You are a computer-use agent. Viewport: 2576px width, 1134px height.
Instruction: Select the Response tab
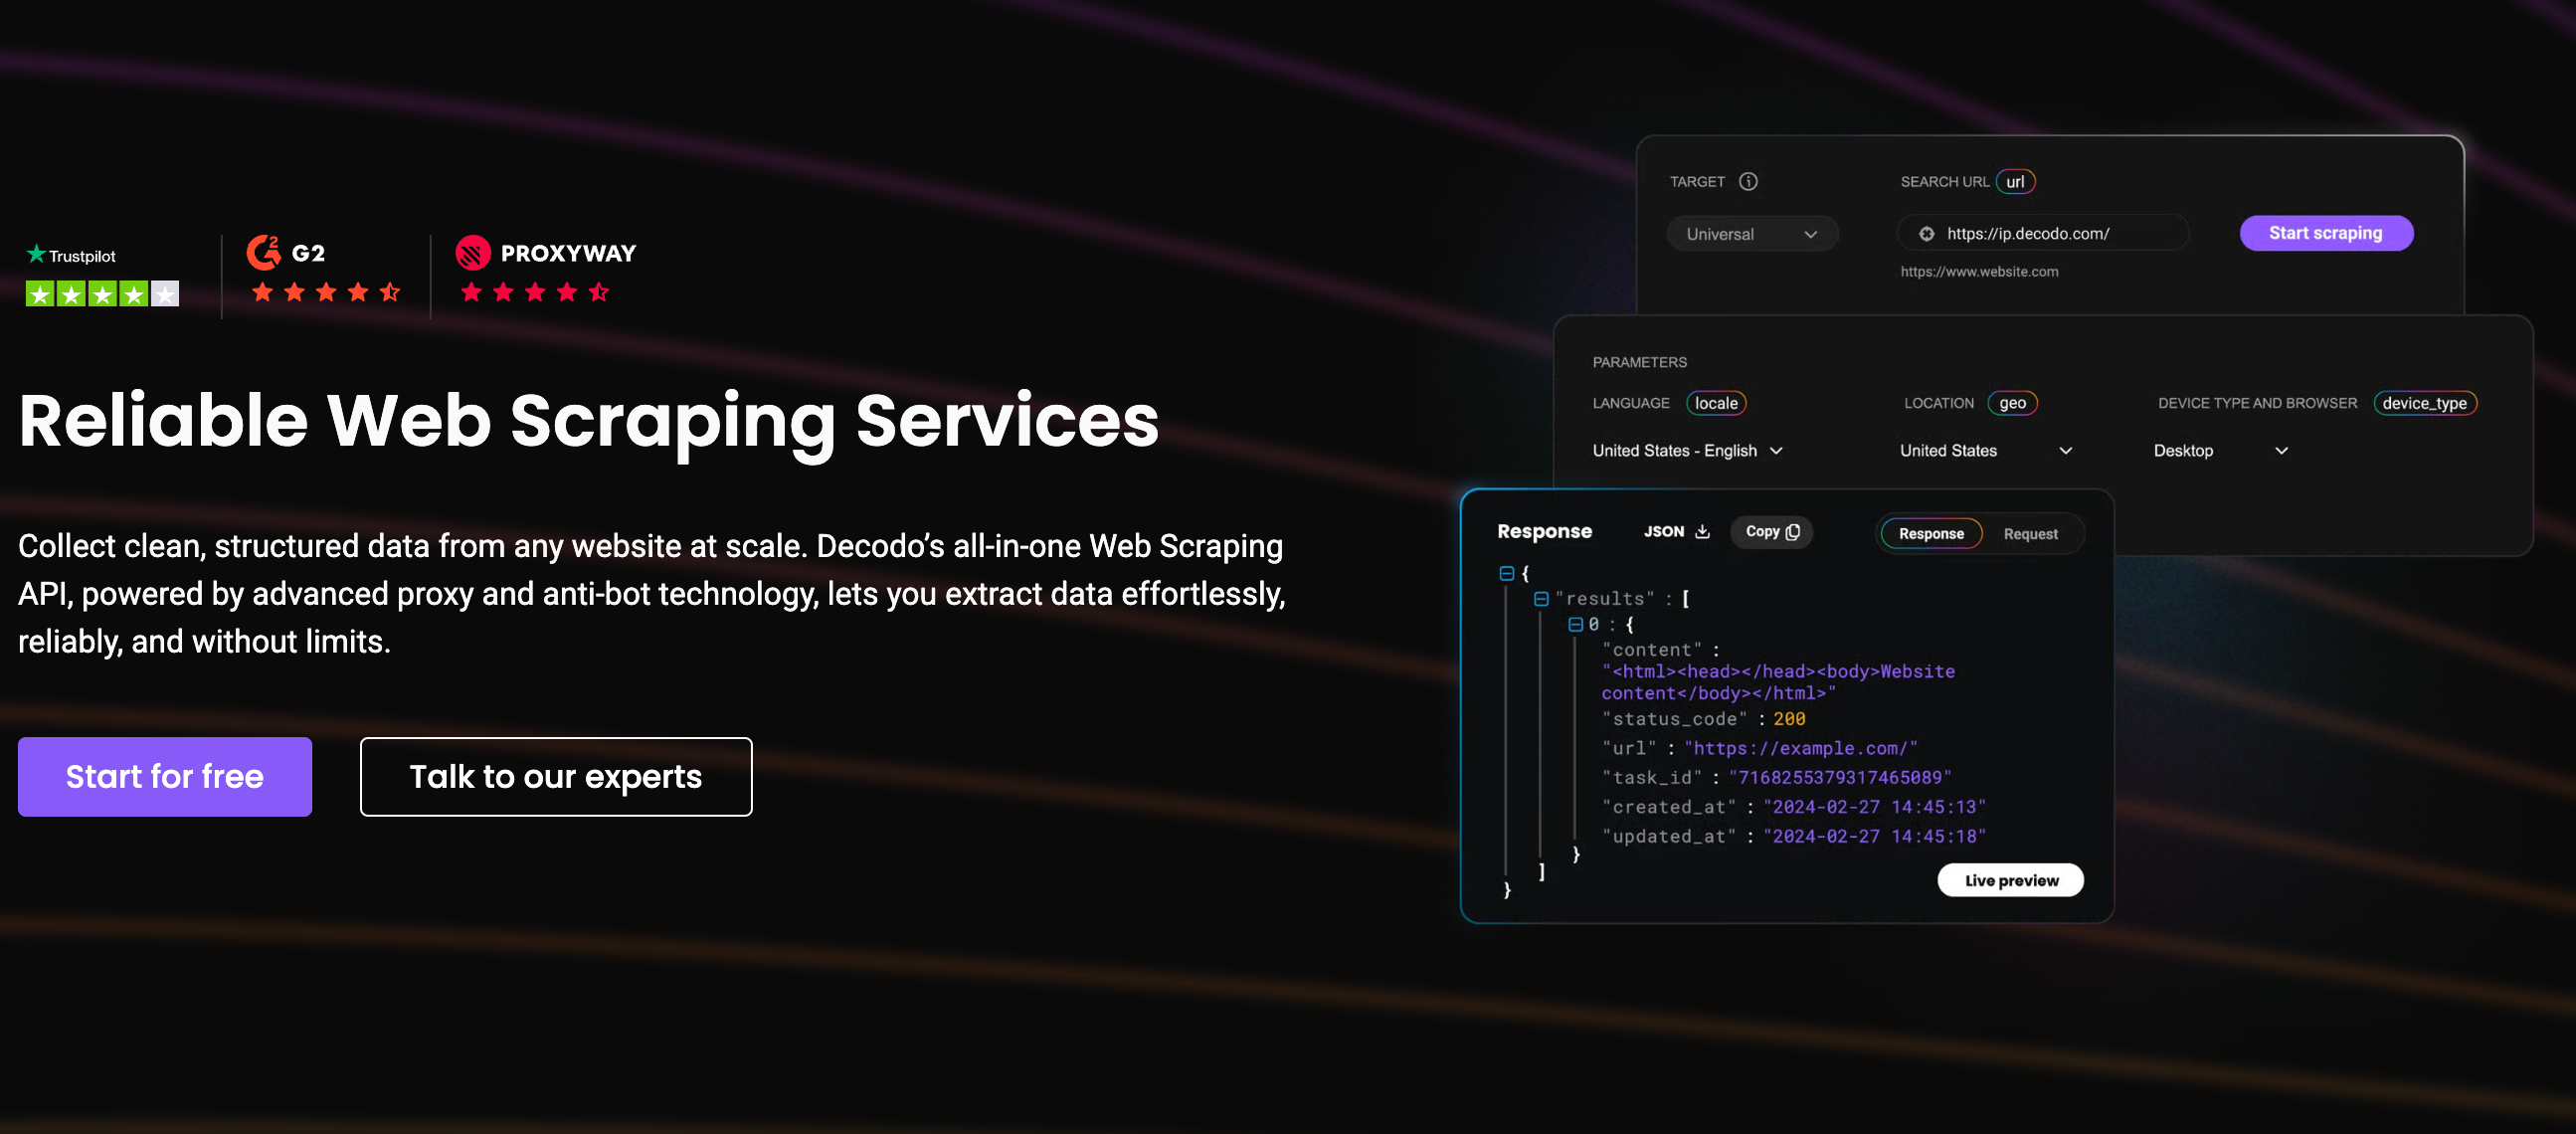pyautogui.click(x=1930, y=533)
